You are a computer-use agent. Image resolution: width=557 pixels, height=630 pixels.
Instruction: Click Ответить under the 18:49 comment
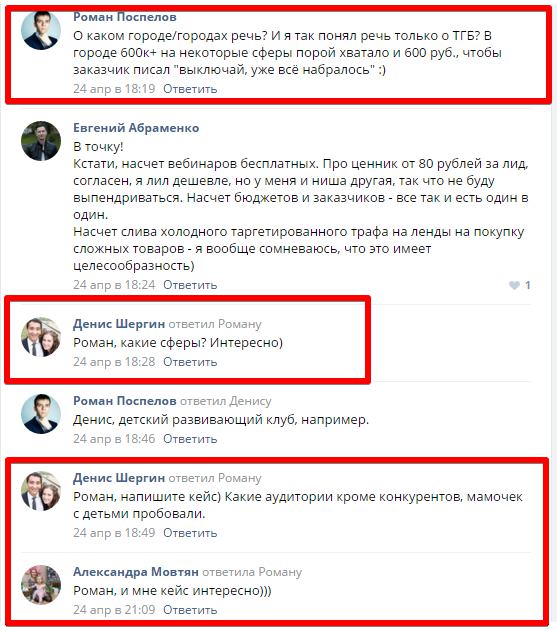pos(190,533)
